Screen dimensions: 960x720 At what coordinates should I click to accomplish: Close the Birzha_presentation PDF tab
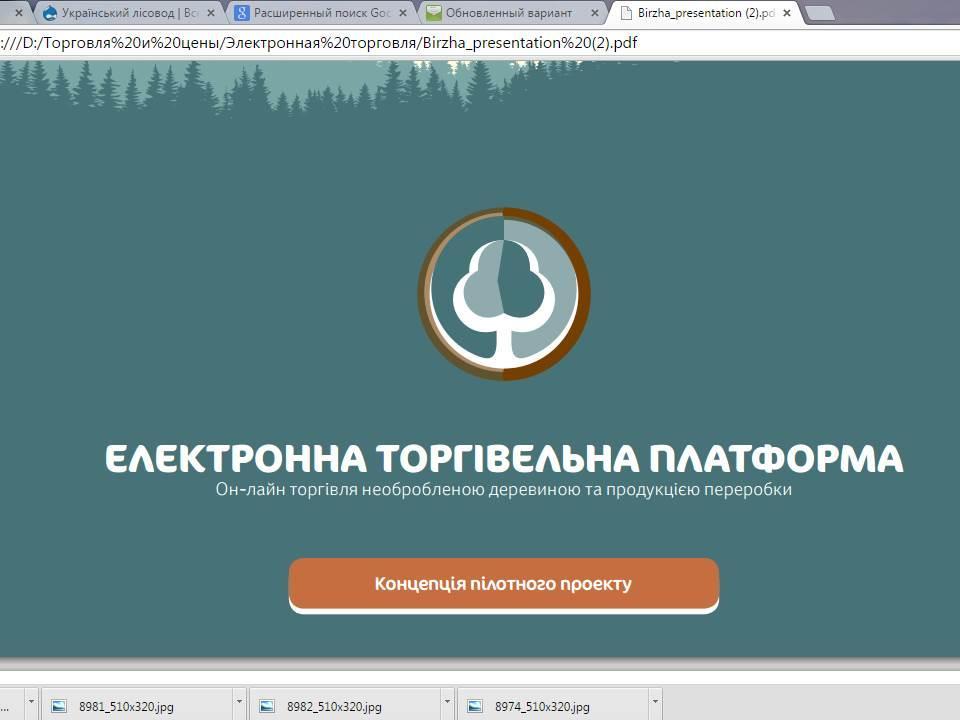[786, 14]
